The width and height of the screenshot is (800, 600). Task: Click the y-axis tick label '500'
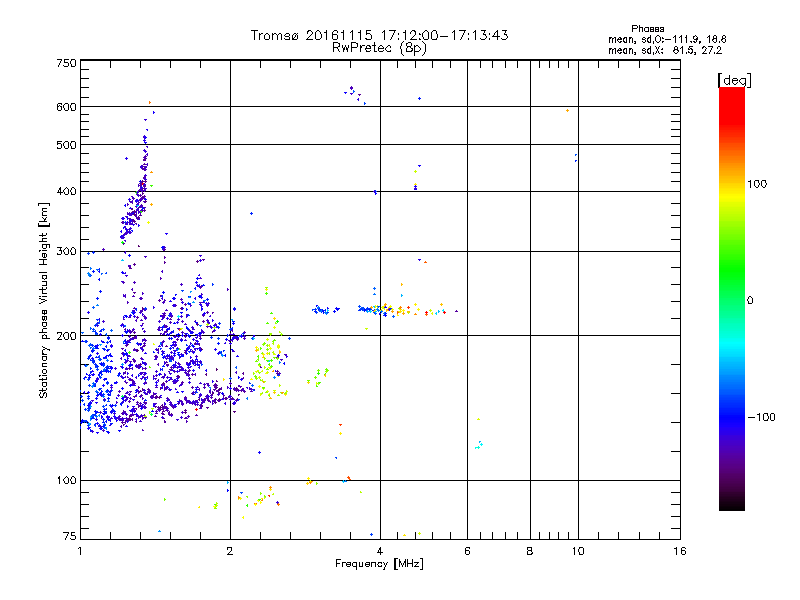[x=66, y=145]
